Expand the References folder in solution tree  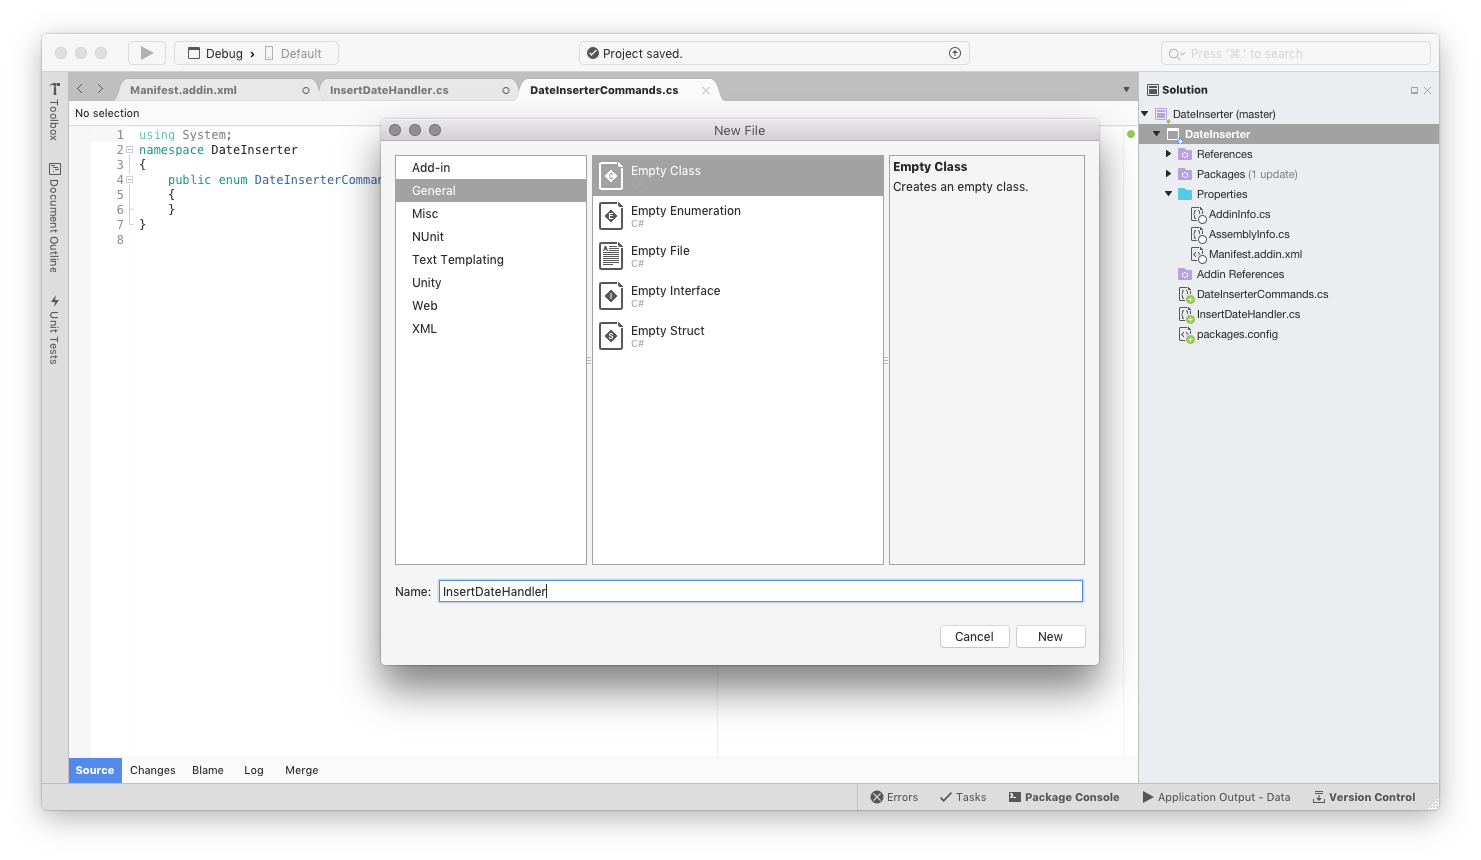(x=1168, y=154)
